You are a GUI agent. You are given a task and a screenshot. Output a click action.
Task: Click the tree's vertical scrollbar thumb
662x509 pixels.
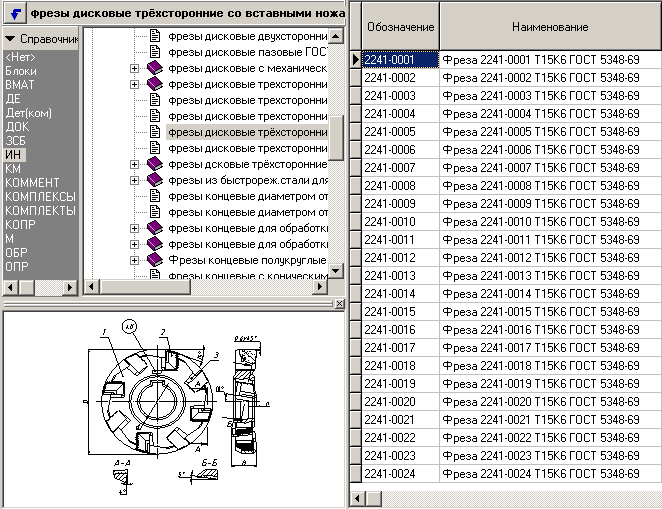(x=337, y=138)
